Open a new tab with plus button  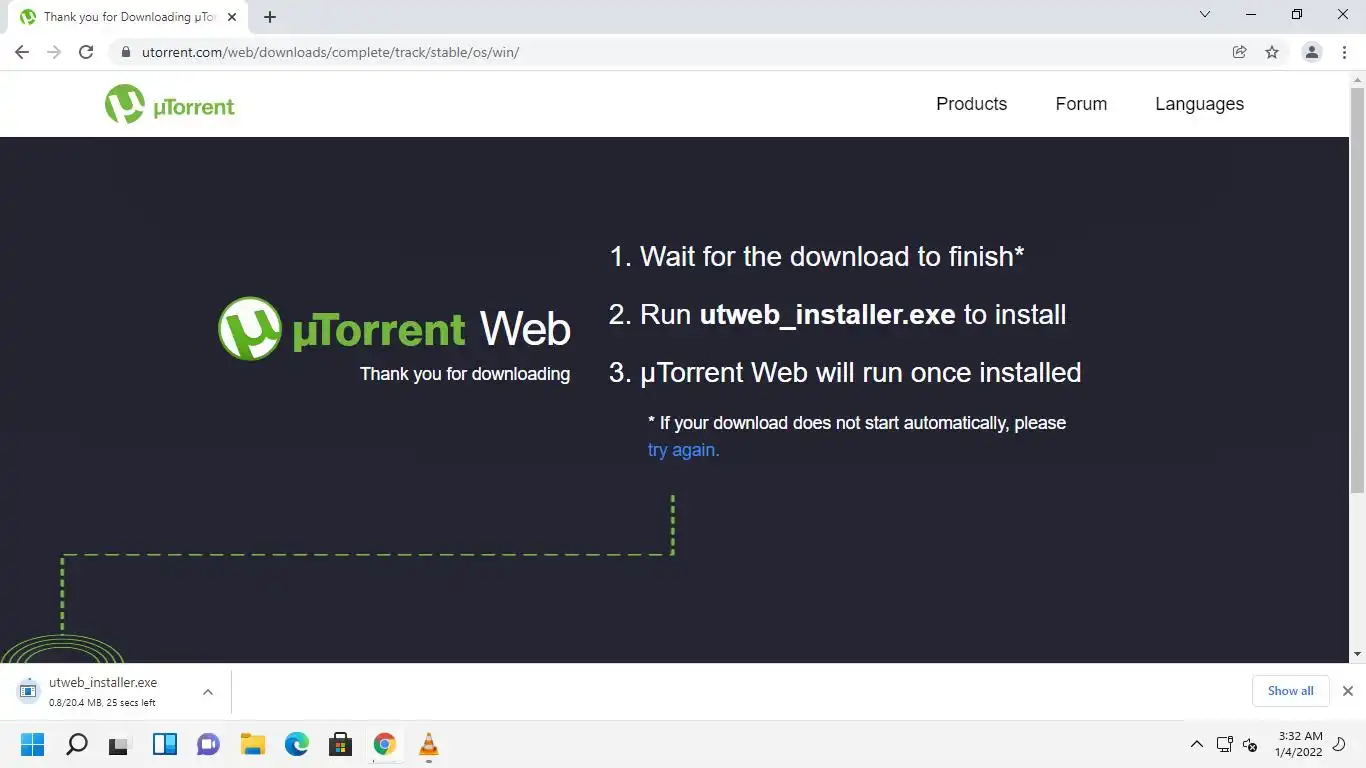coord(270,17)
